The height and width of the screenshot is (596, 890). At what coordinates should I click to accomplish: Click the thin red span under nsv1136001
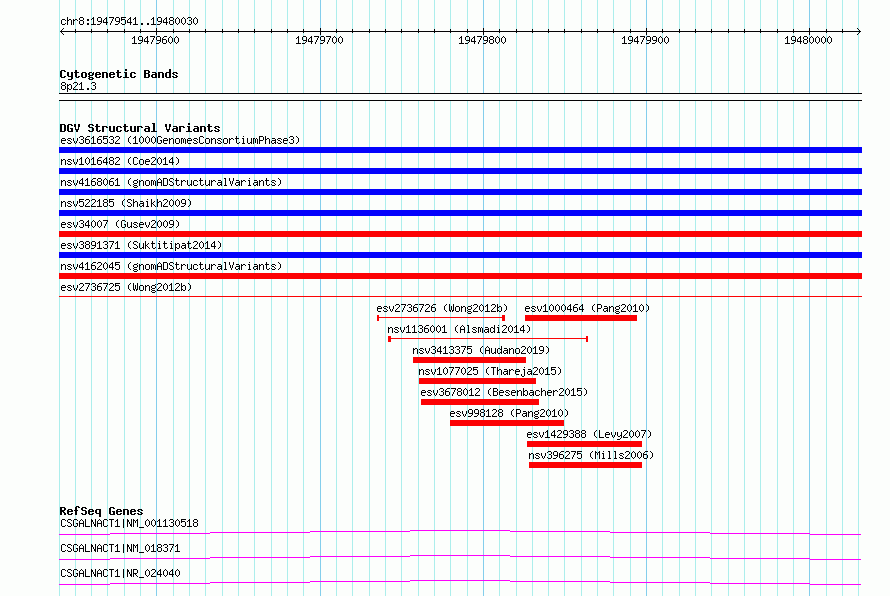point(488,339)
